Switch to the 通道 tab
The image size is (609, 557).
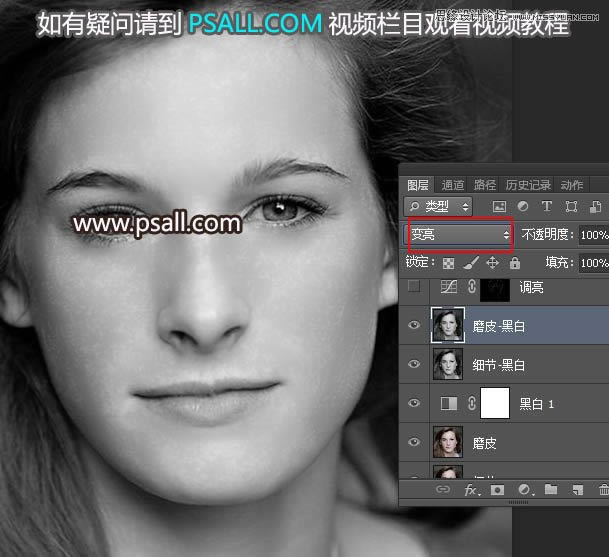[x=452, y=185]
